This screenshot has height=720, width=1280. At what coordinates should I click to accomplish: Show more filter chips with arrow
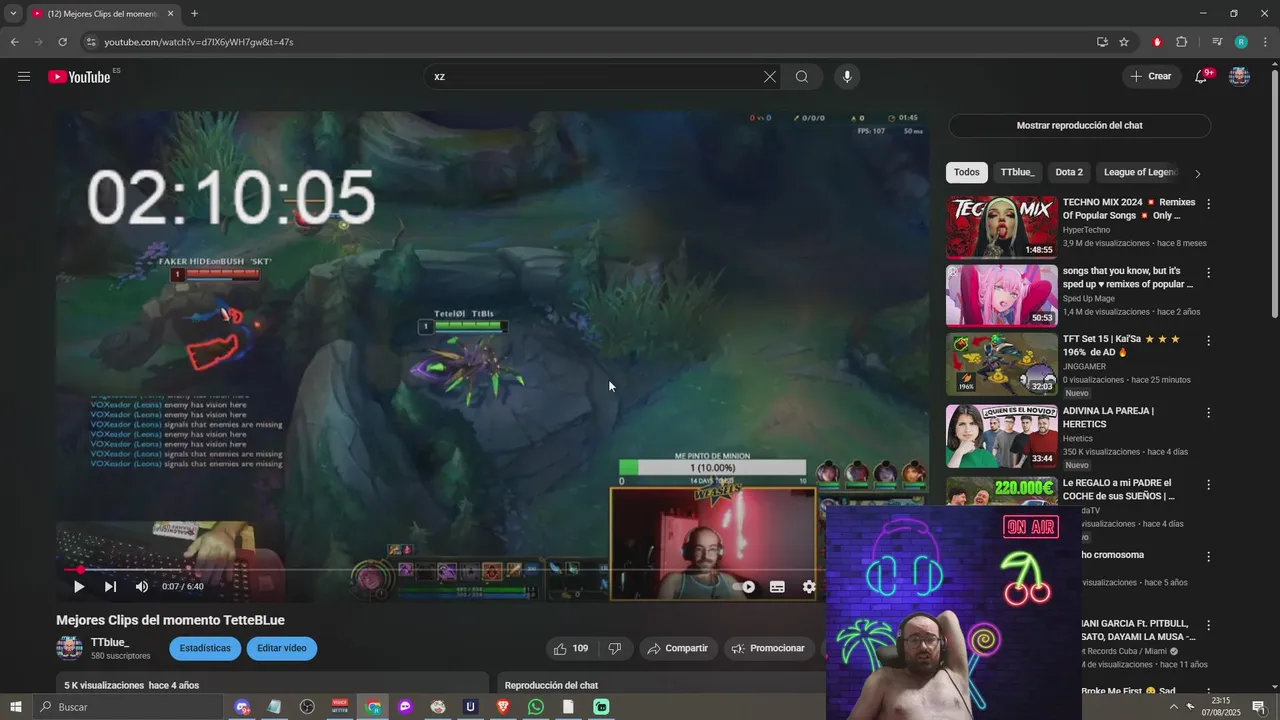(1197, 173)
